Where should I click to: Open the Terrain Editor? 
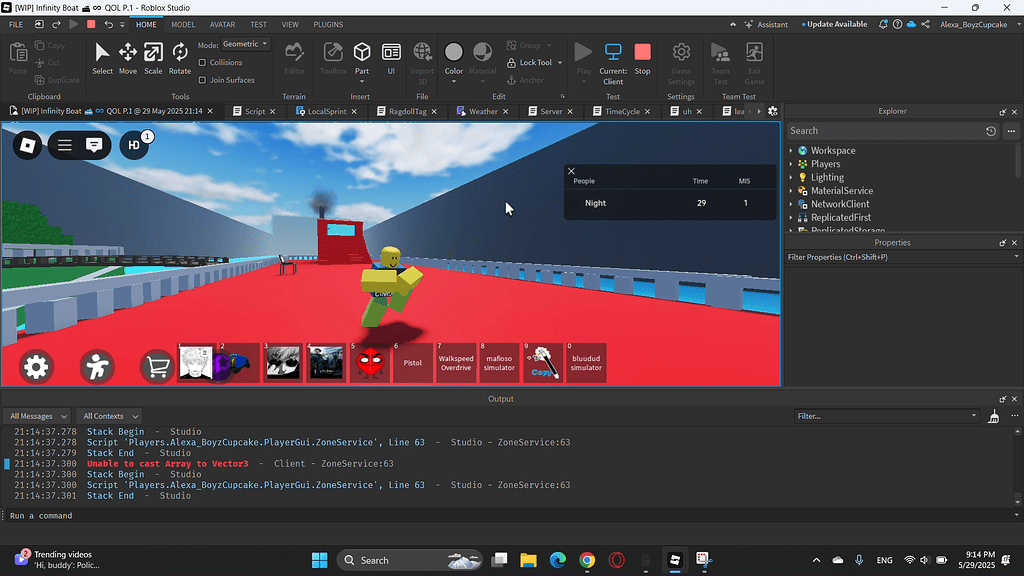pos(294,59)
